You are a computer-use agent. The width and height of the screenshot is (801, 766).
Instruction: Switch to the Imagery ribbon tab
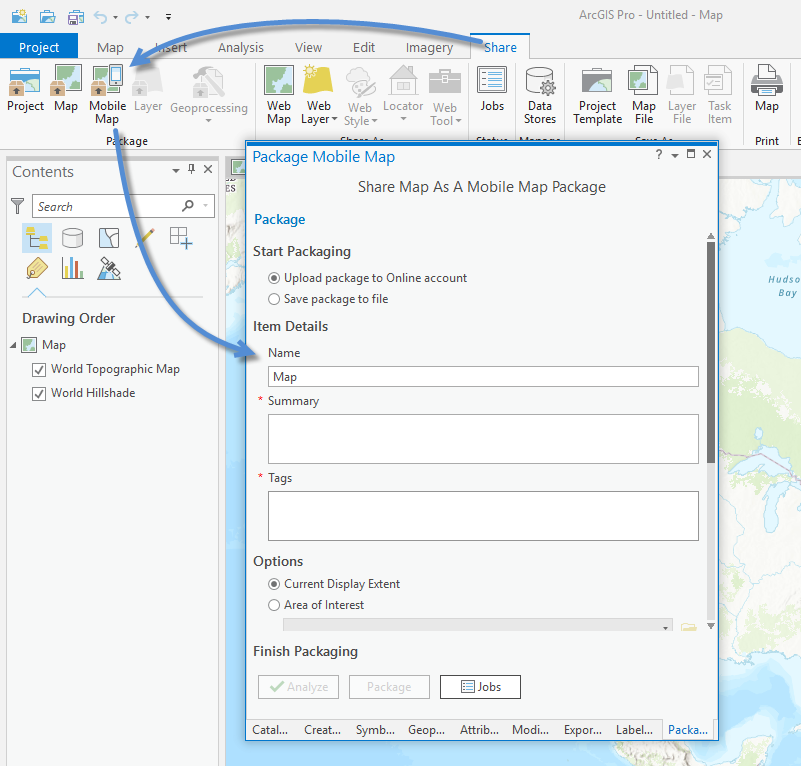pyautogui.click(x=429, y=48)
